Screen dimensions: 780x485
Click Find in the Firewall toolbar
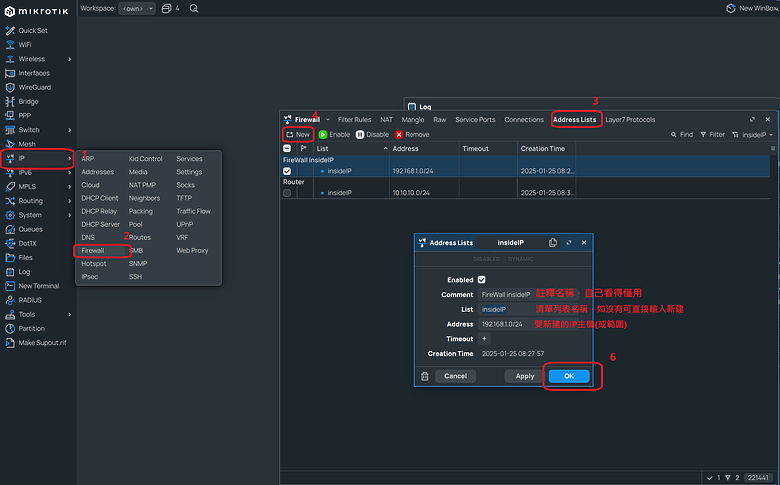coord(682,135)
